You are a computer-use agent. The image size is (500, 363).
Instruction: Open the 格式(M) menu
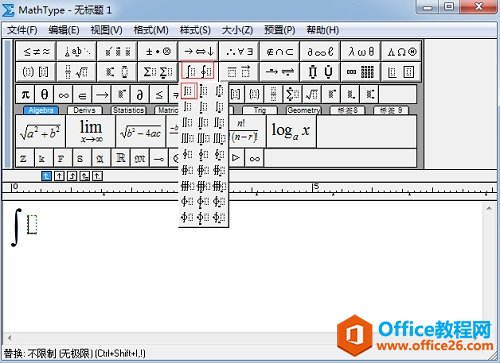[x=151, y=30]
